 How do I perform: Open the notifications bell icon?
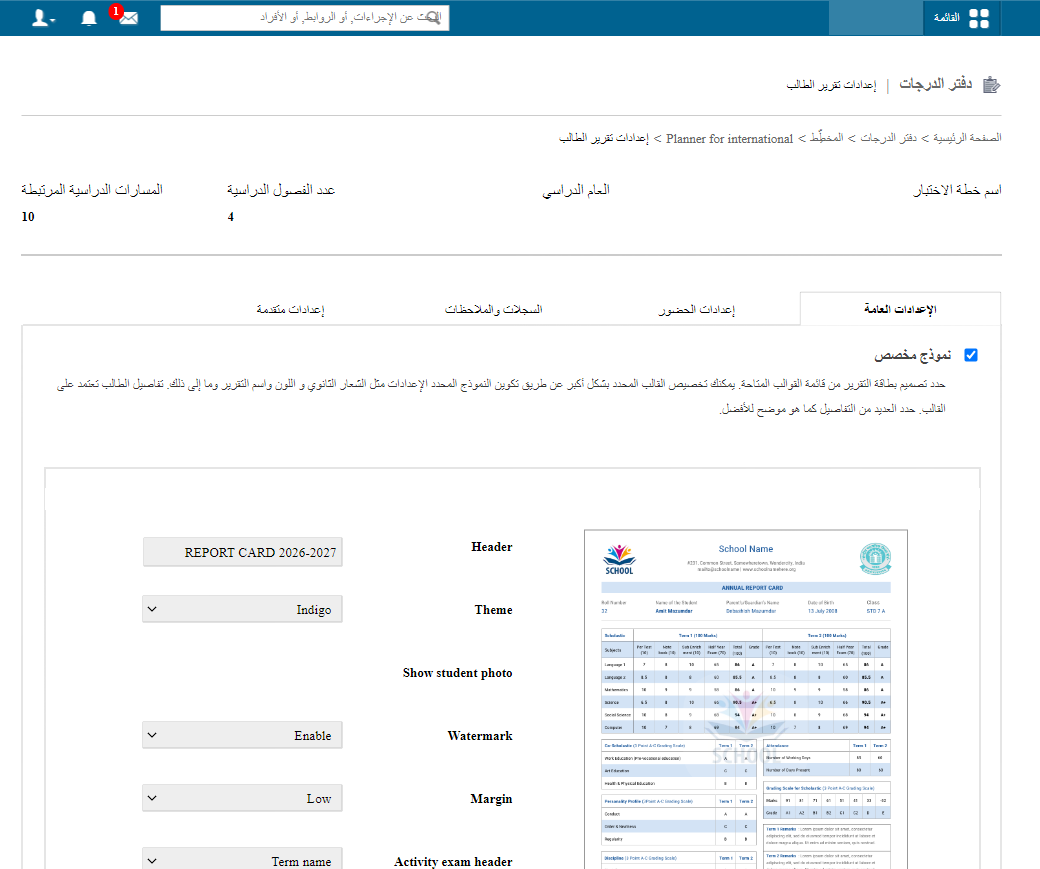pyautogui.click(x=89, y=18)
